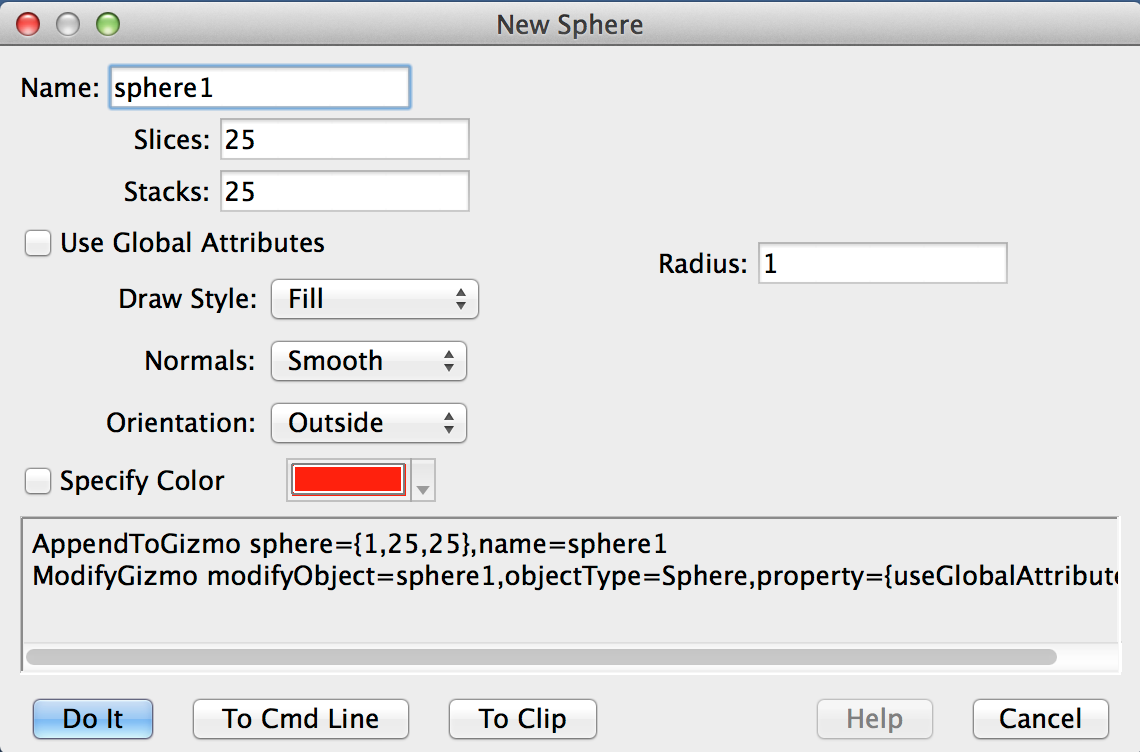Enable the Use Global Attributes checkbox
This screenshot has width=1140, height=752.
point(38,243)
